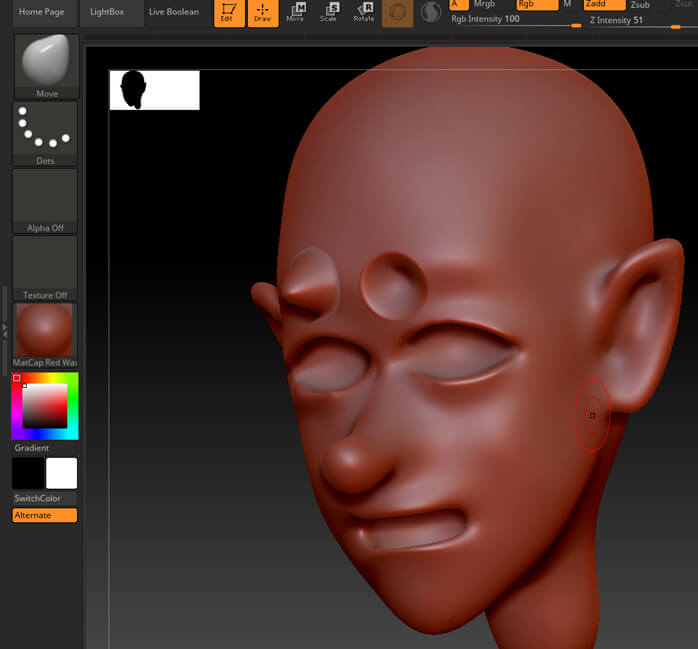Screen dimensions: 698x649
Task: Activate the Draw mode button
Action: (x=263, y=13)
